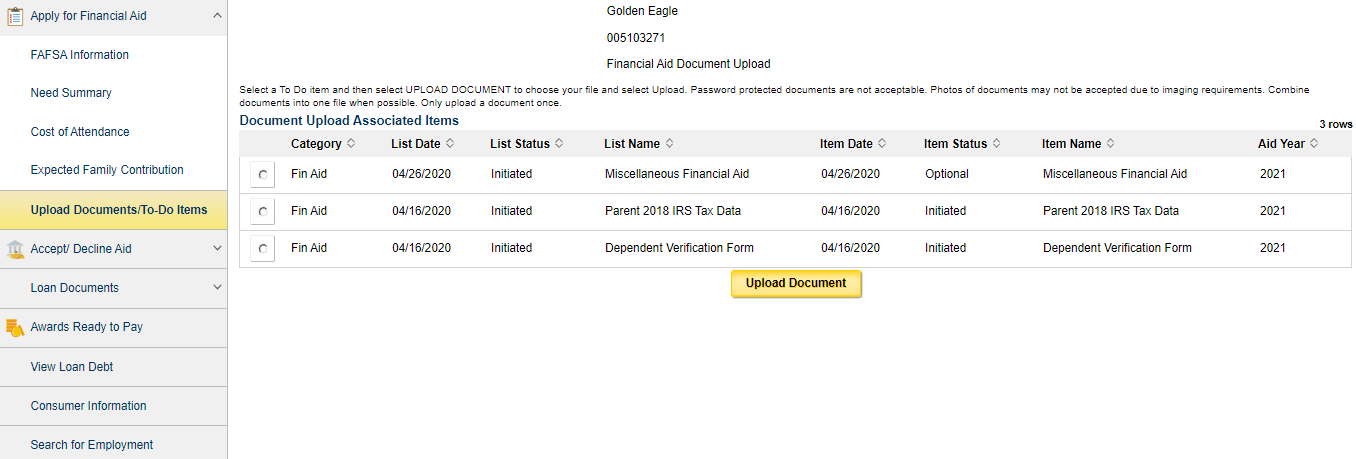
Task: Sort by Category column sort icon
Action: (351, 144)
